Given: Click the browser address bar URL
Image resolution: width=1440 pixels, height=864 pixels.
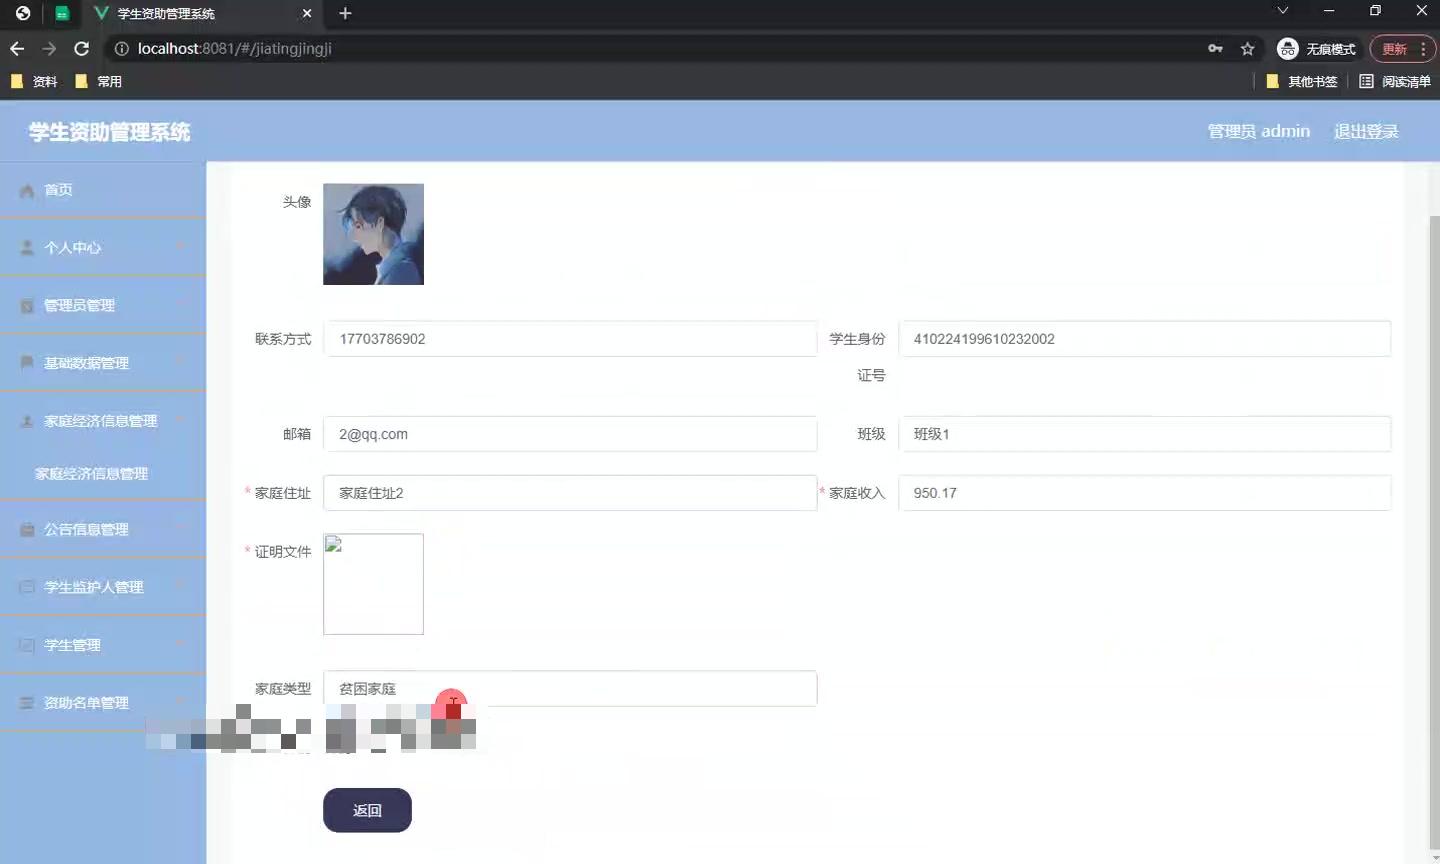Looking at the screenshot, I should (234, 48).
